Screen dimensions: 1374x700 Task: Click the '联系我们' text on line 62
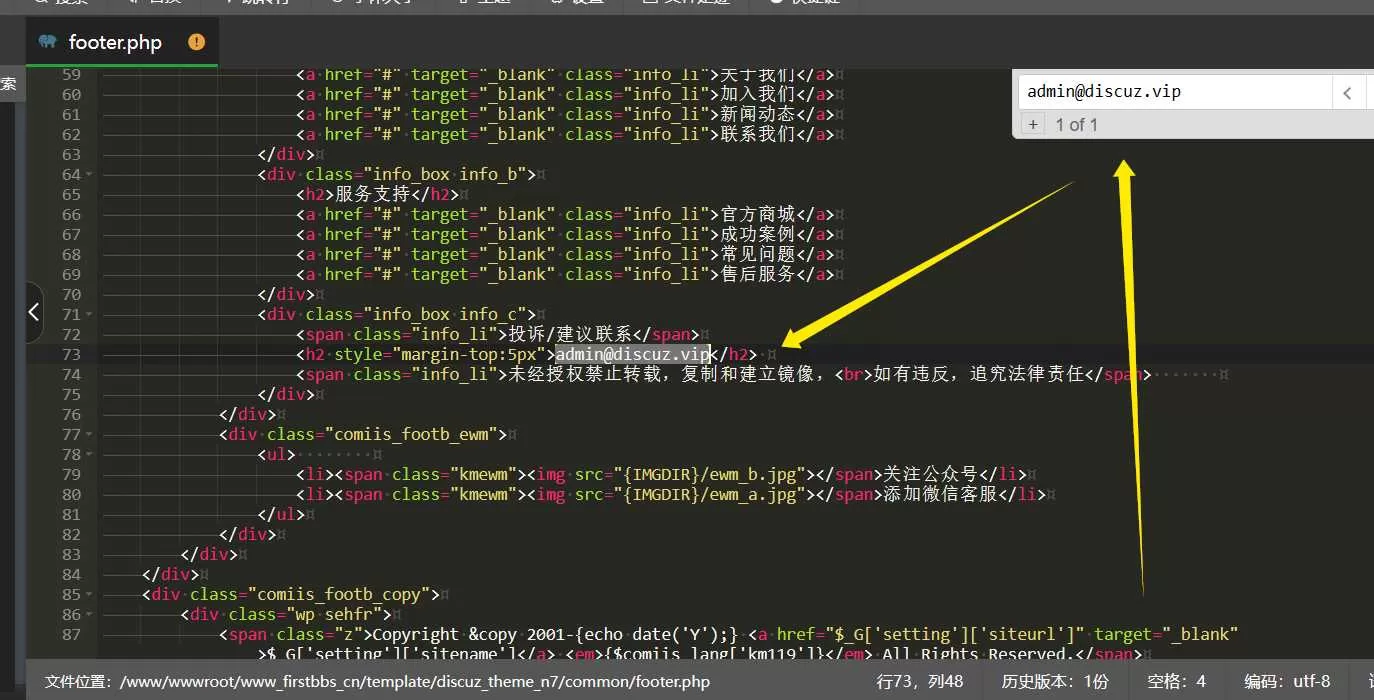coord(758,134)
